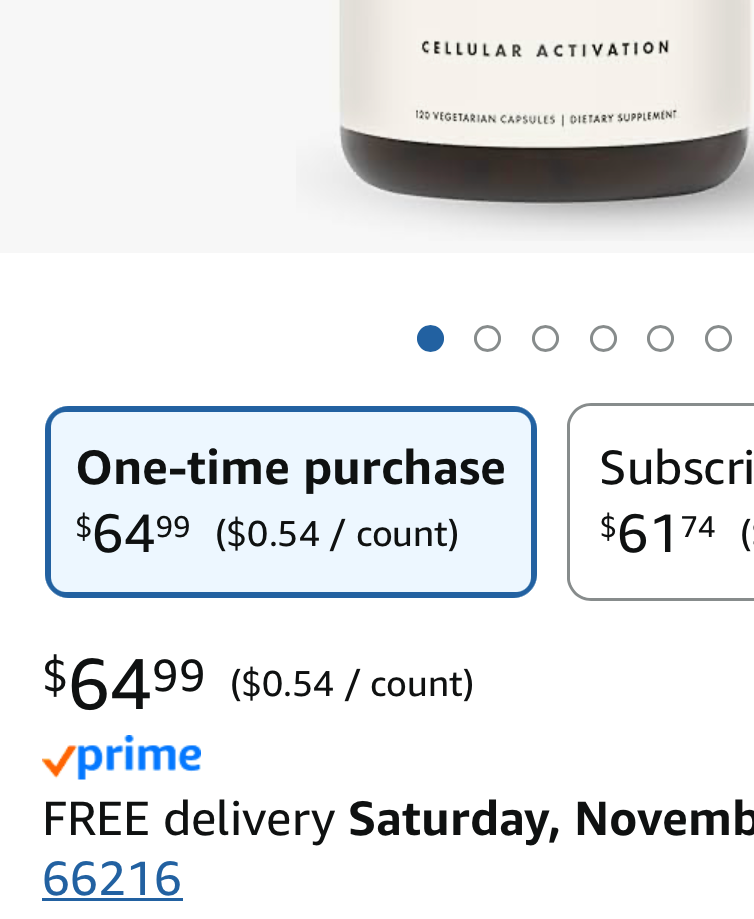Click the Cellular Activation label on bottle
Image resolution: width=754 pixels, height=919 pixels.
coord(545,48)
